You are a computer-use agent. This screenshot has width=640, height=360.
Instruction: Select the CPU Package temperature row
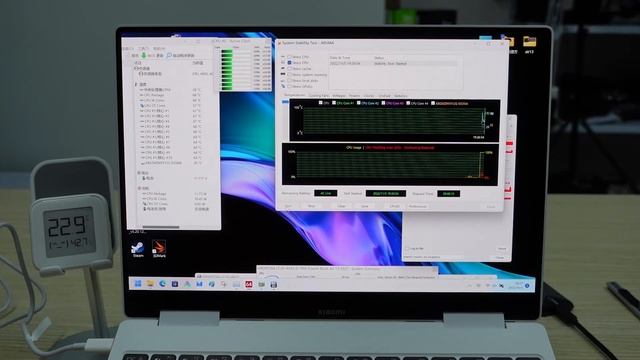[171, 95]
